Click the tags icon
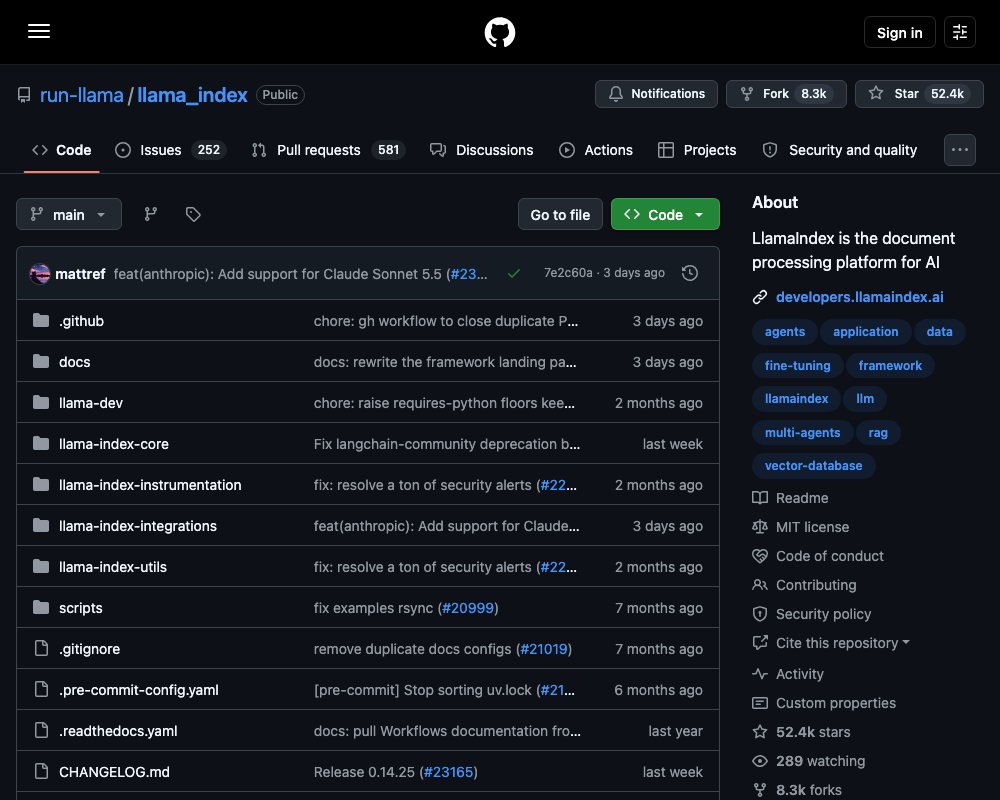Image resolution: width=1000 pixels, height=800 pixels. (193, 214)
